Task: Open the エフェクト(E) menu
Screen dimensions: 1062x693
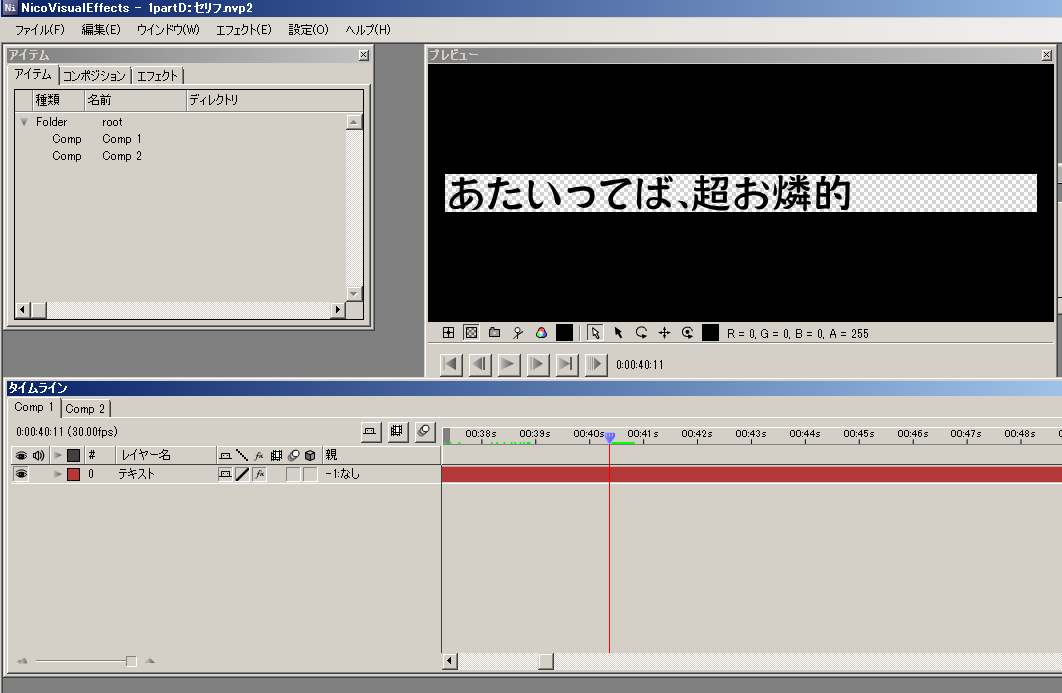Action: click(244, 30)
